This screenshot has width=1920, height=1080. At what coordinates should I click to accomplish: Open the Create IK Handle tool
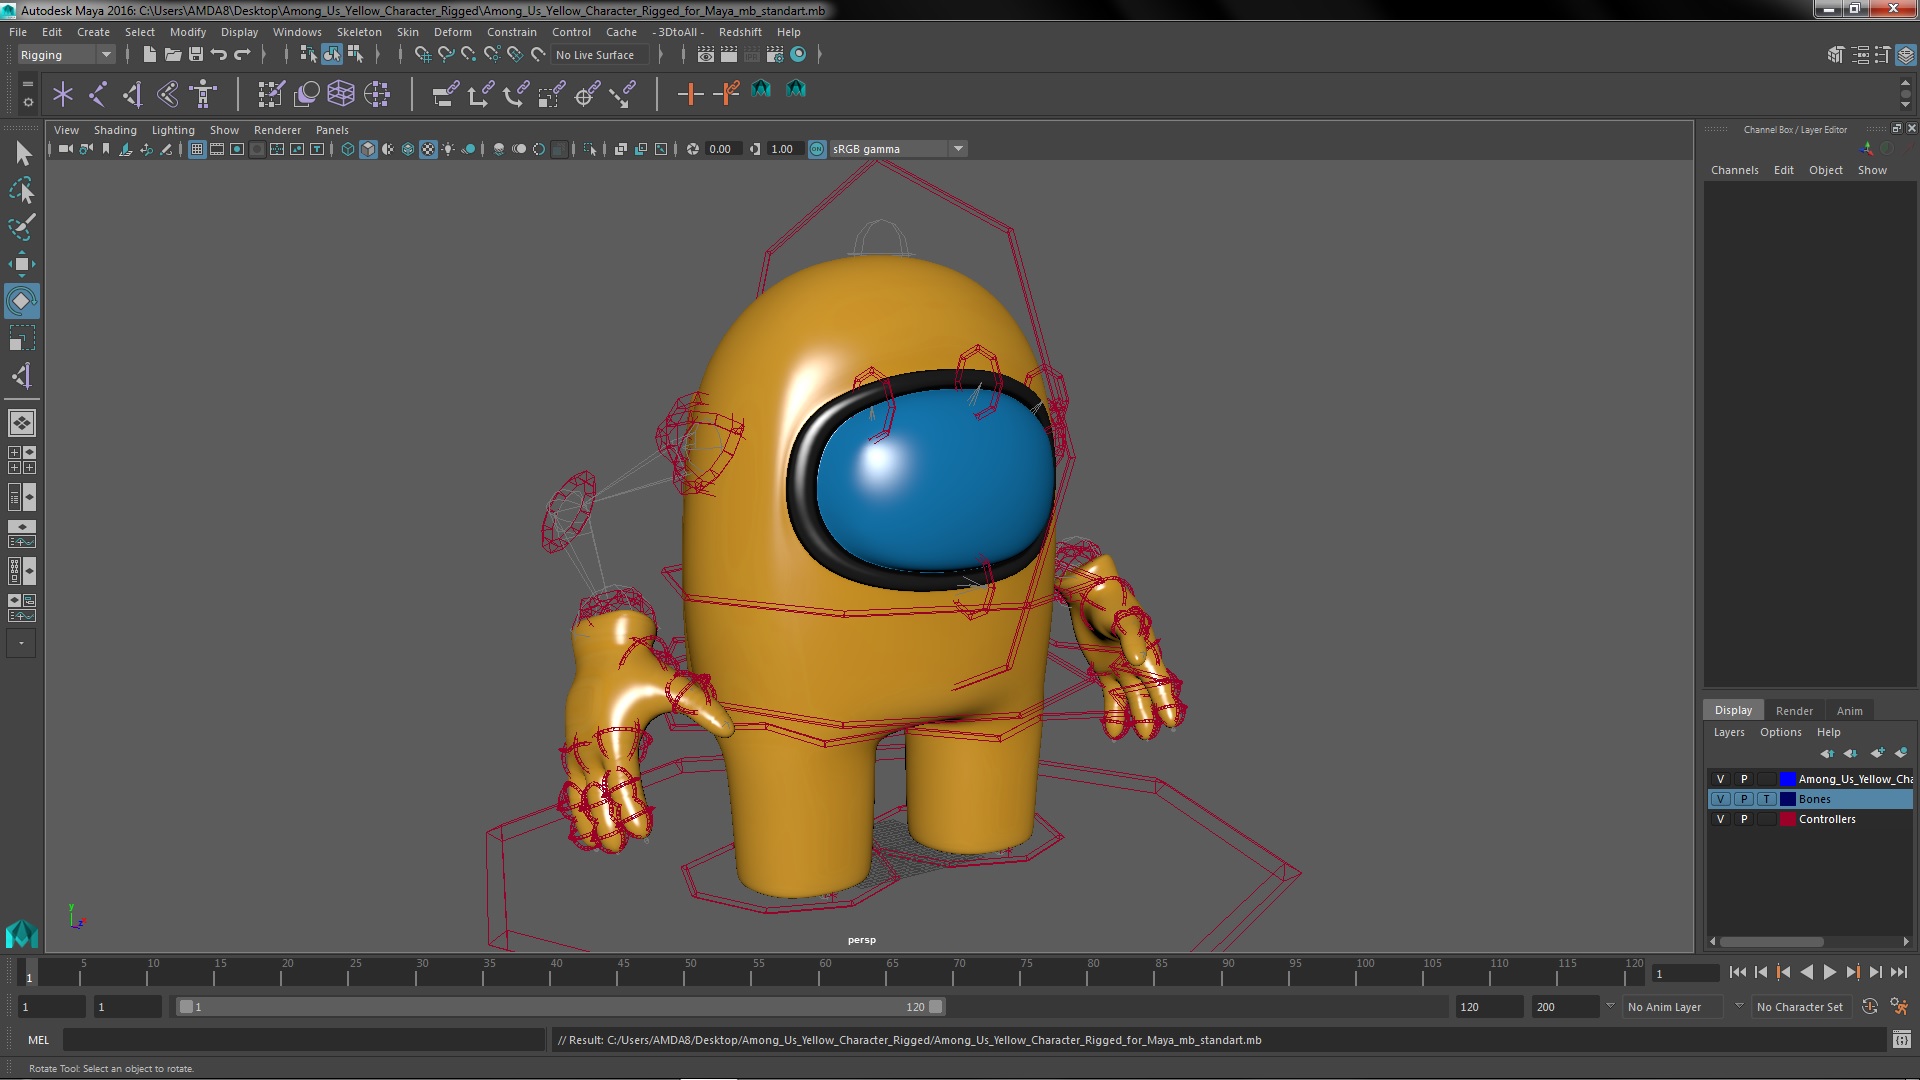point(133,94)
